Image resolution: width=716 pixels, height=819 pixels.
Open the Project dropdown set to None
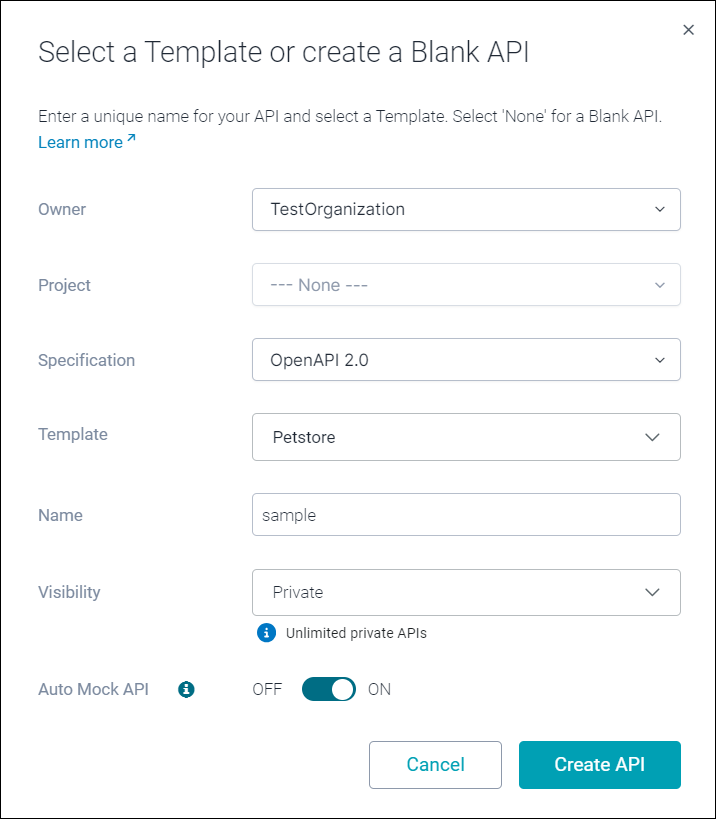[x=466, y=285]
